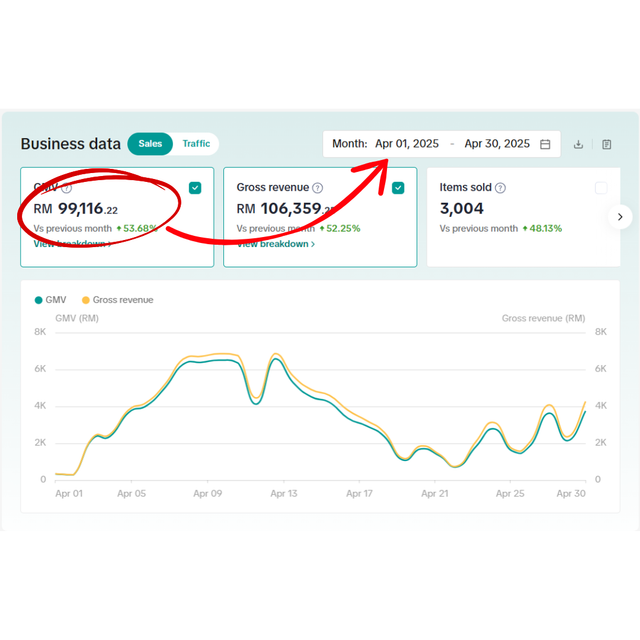Select the RM 106,359 gross revenue value
This screenshot has width=640, height=640.
click(286, 209)
